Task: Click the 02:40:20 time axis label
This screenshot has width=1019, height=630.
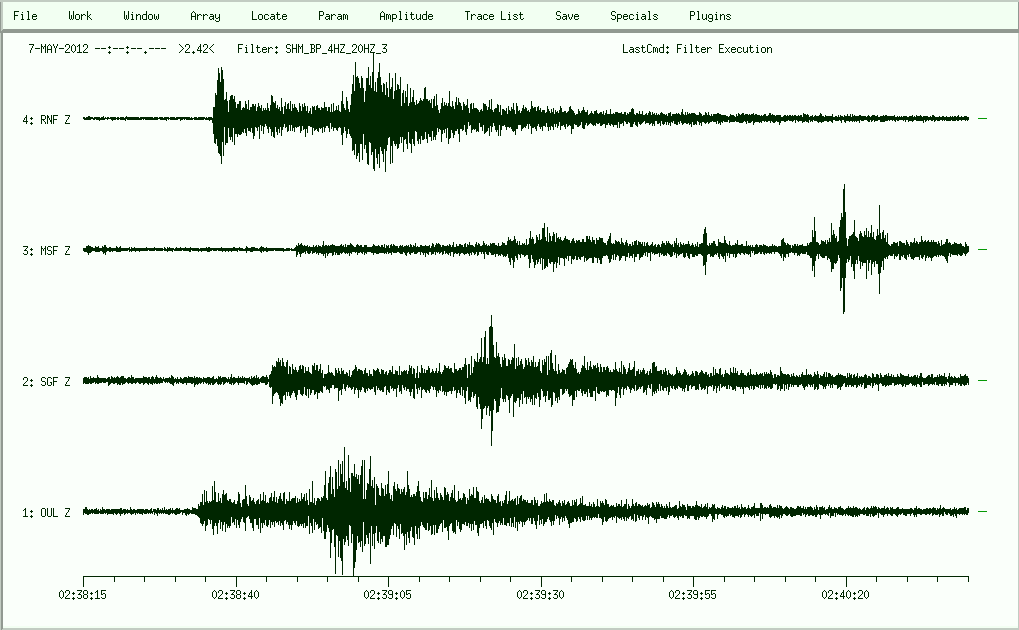Action: point(846,594)
